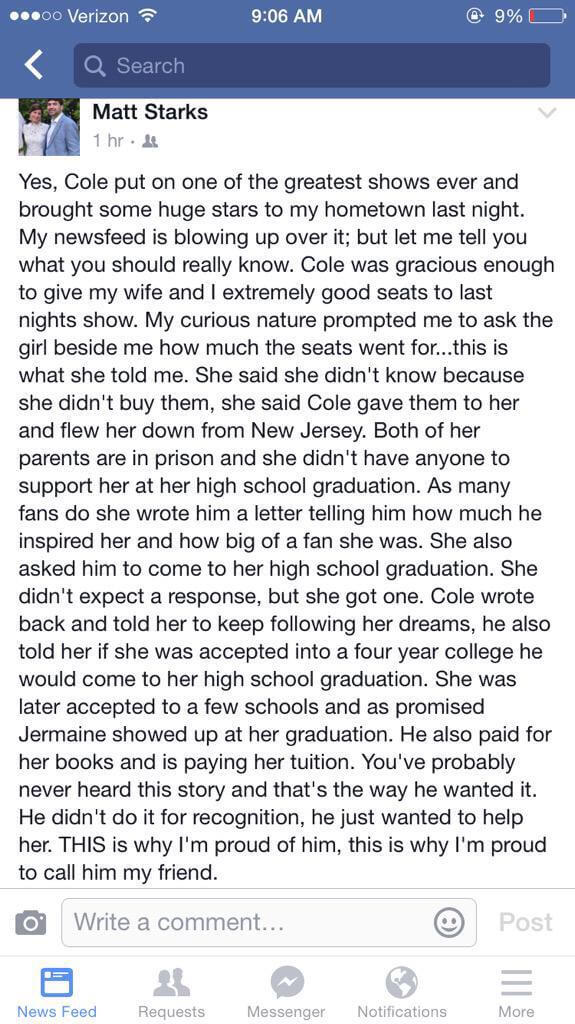Tap the 1 hr post timestamp
This screenshot has width=575, height=1024.
tap(108, 140)
